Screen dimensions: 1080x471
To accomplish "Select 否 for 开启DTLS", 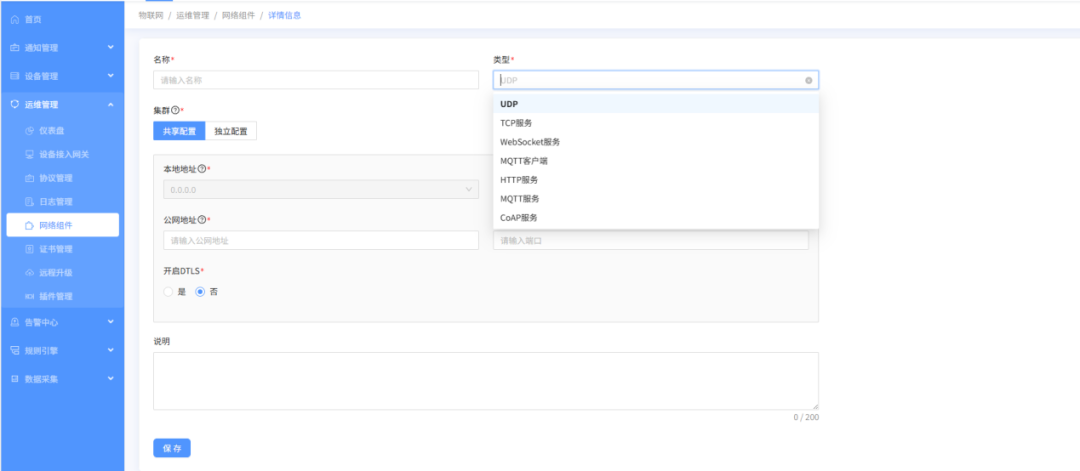I will tap(200, 291).
